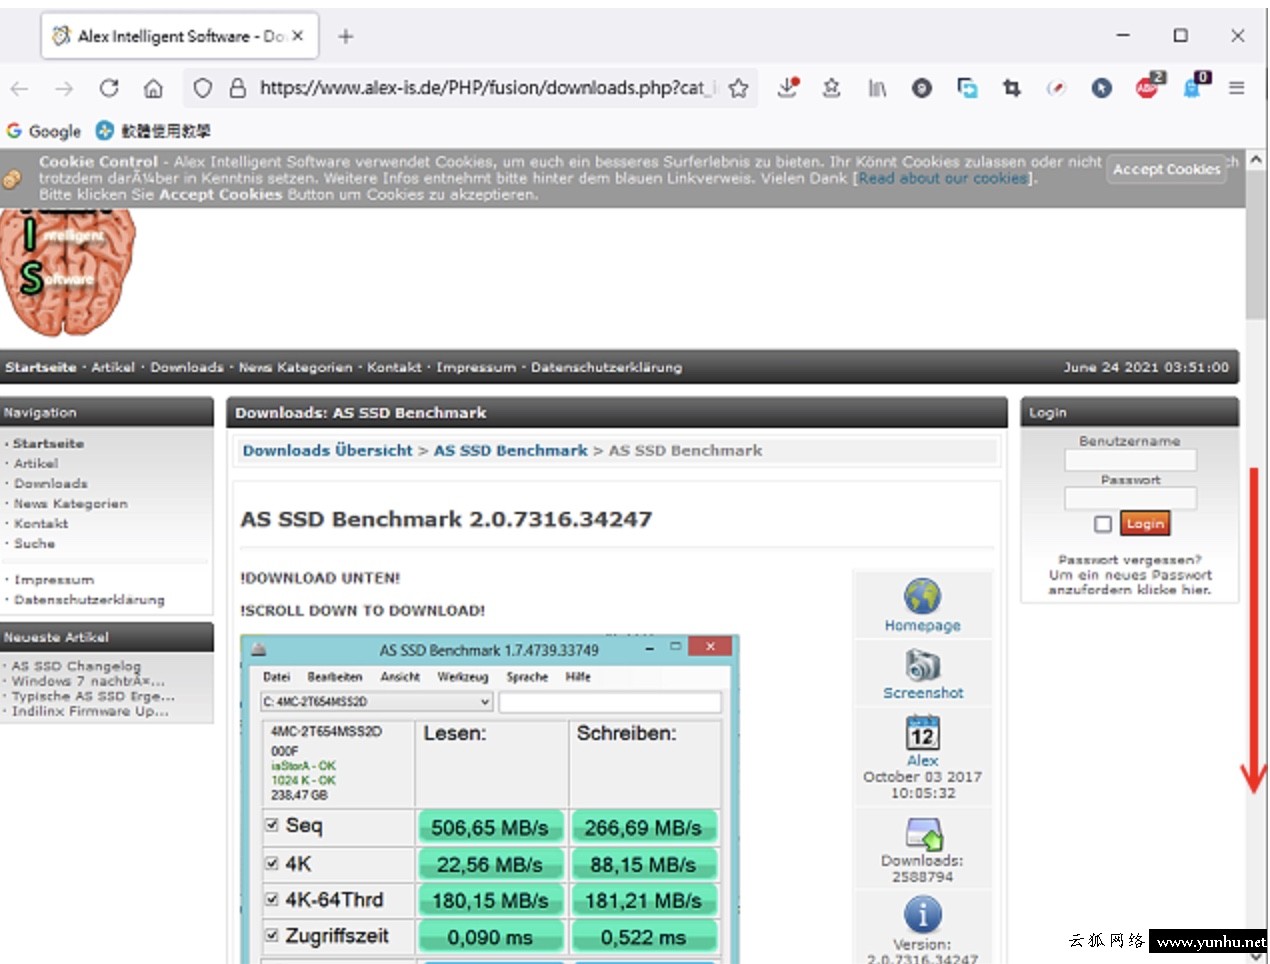Open the Indilinx Firmware Up... article
Viewport: 1270px width, 964px height.
coord(90,711)
